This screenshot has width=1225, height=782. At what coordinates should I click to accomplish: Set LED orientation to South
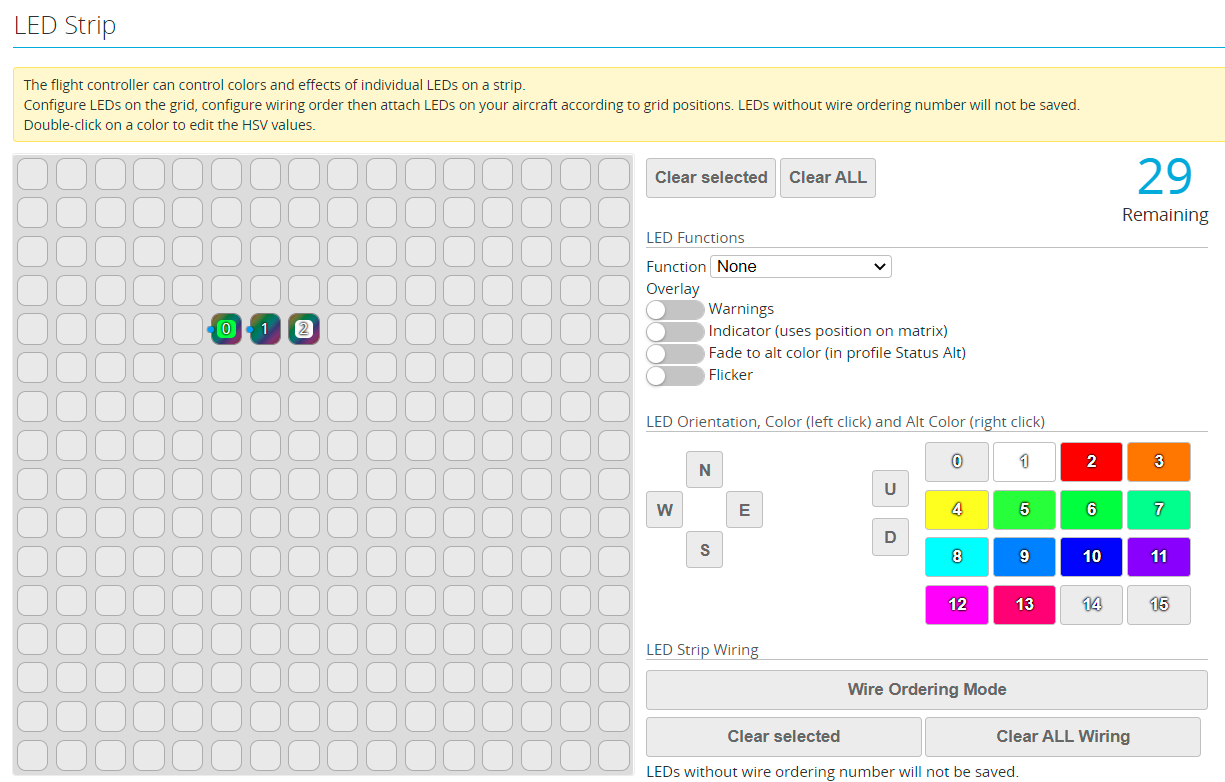pyautogui.click(x=704, y=550)
